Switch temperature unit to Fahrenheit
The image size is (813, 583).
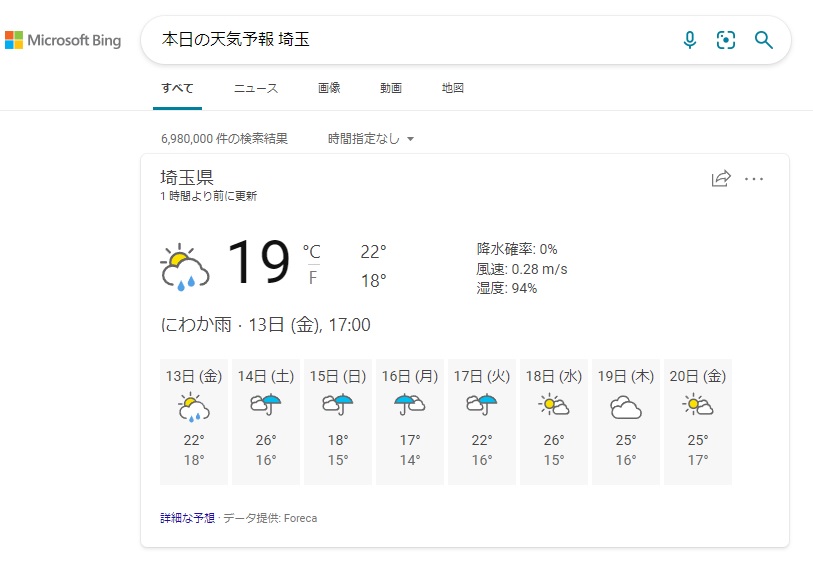coord(313,278)
